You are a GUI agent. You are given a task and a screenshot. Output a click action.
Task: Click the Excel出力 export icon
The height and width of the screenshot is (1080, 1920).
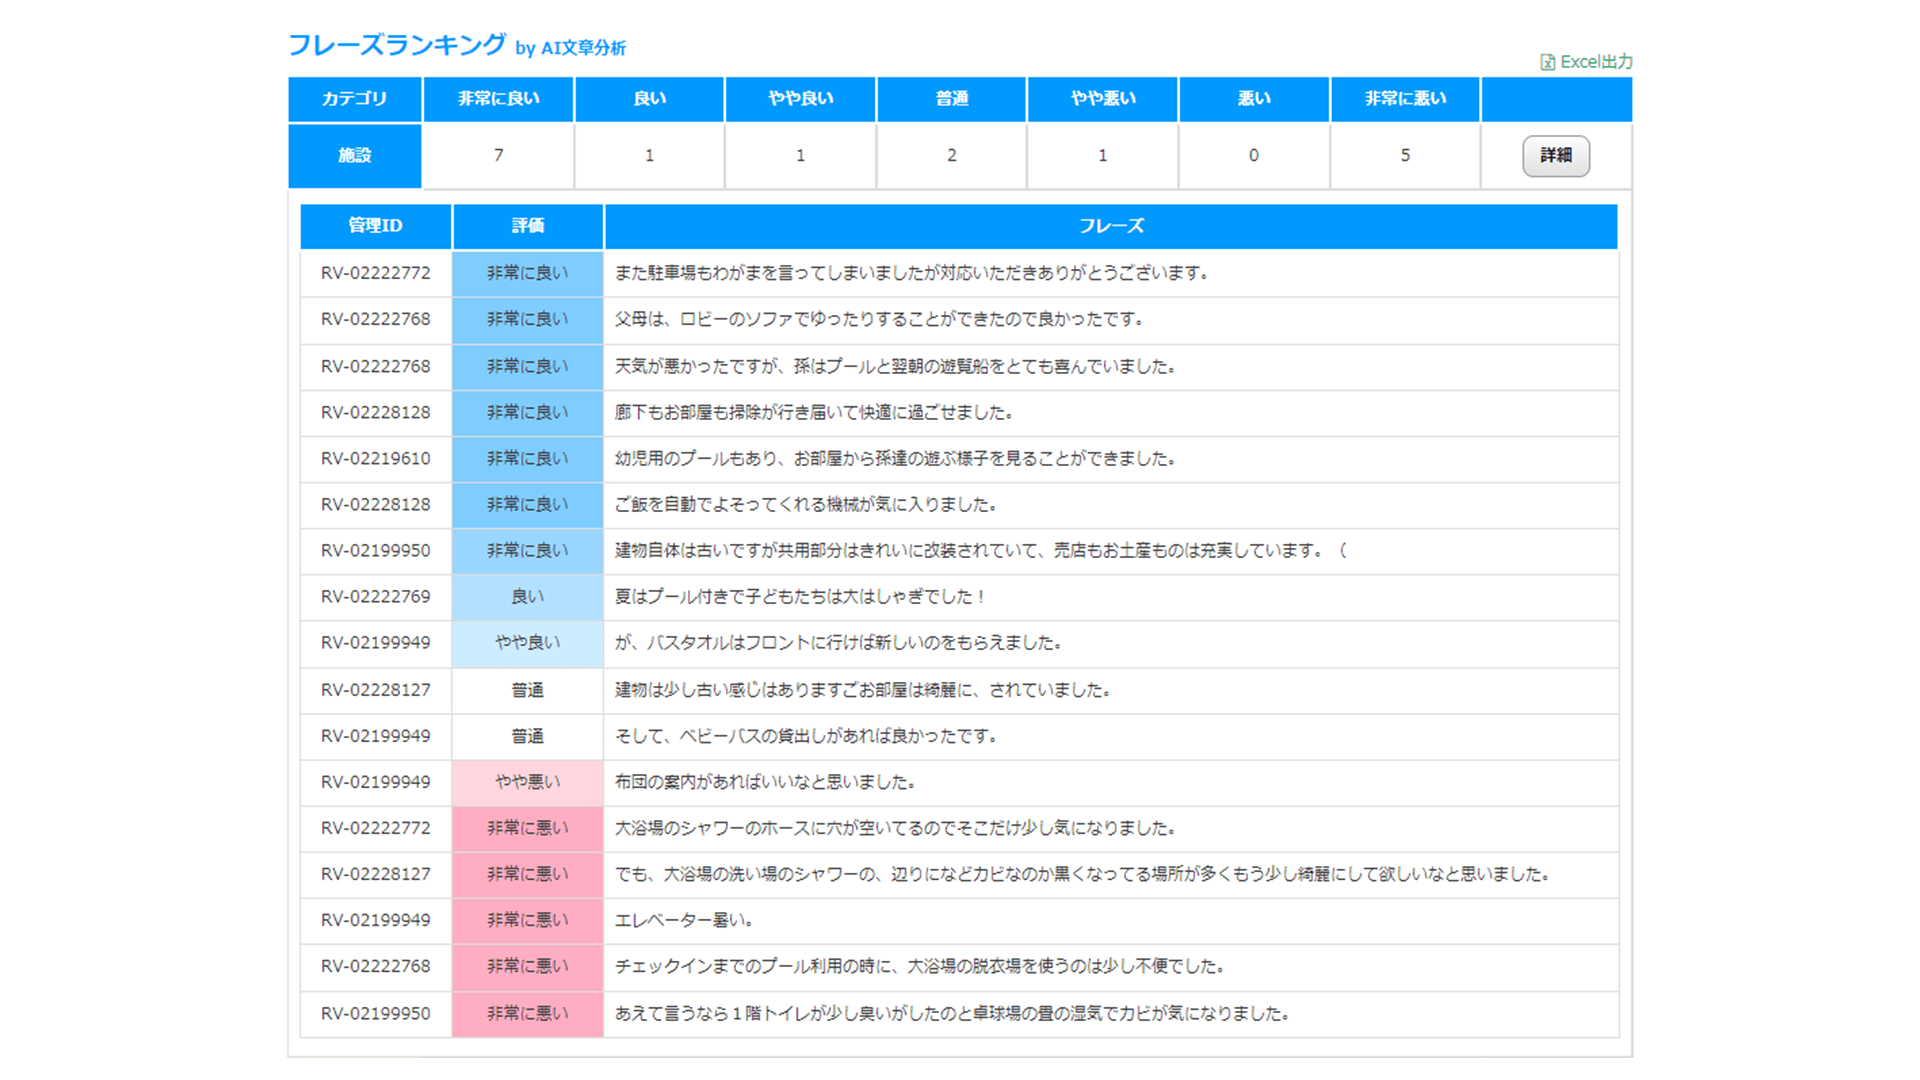tap(1547, 62)
